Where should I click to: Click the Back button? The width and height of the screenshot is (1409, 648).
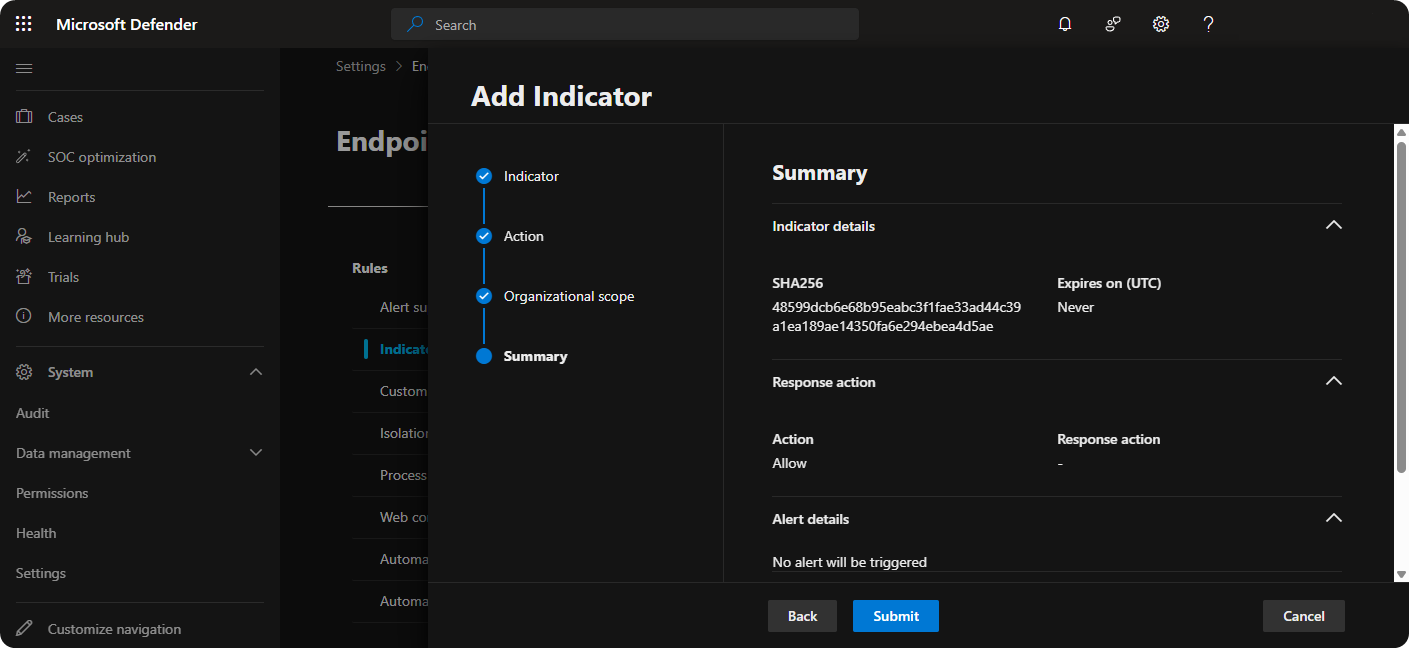tap(802, 616)
